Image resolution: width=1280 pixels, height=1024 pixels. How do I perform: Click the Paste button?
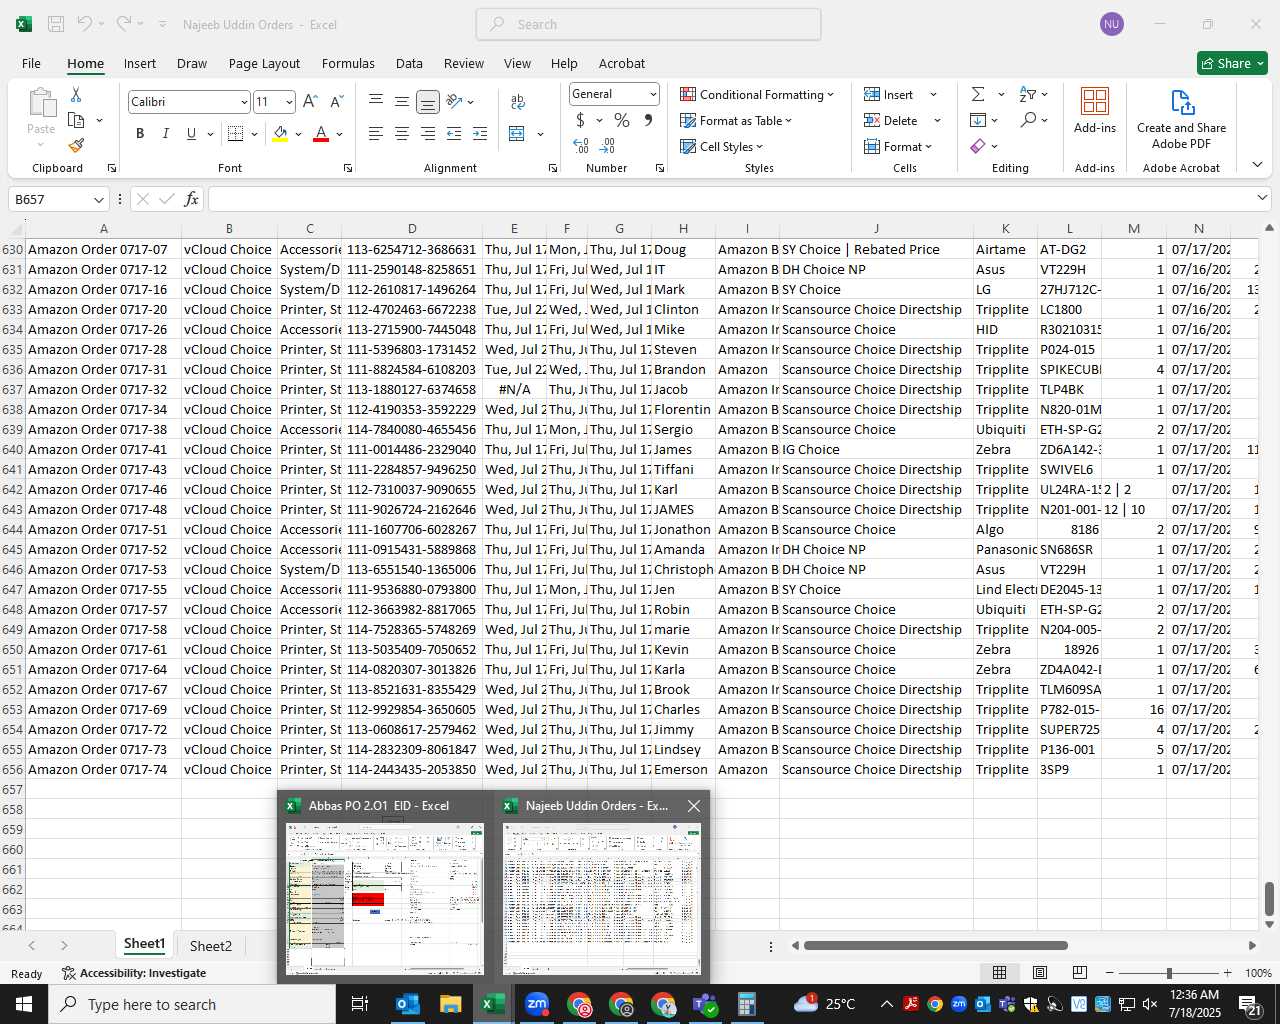(x=41, y=118)
